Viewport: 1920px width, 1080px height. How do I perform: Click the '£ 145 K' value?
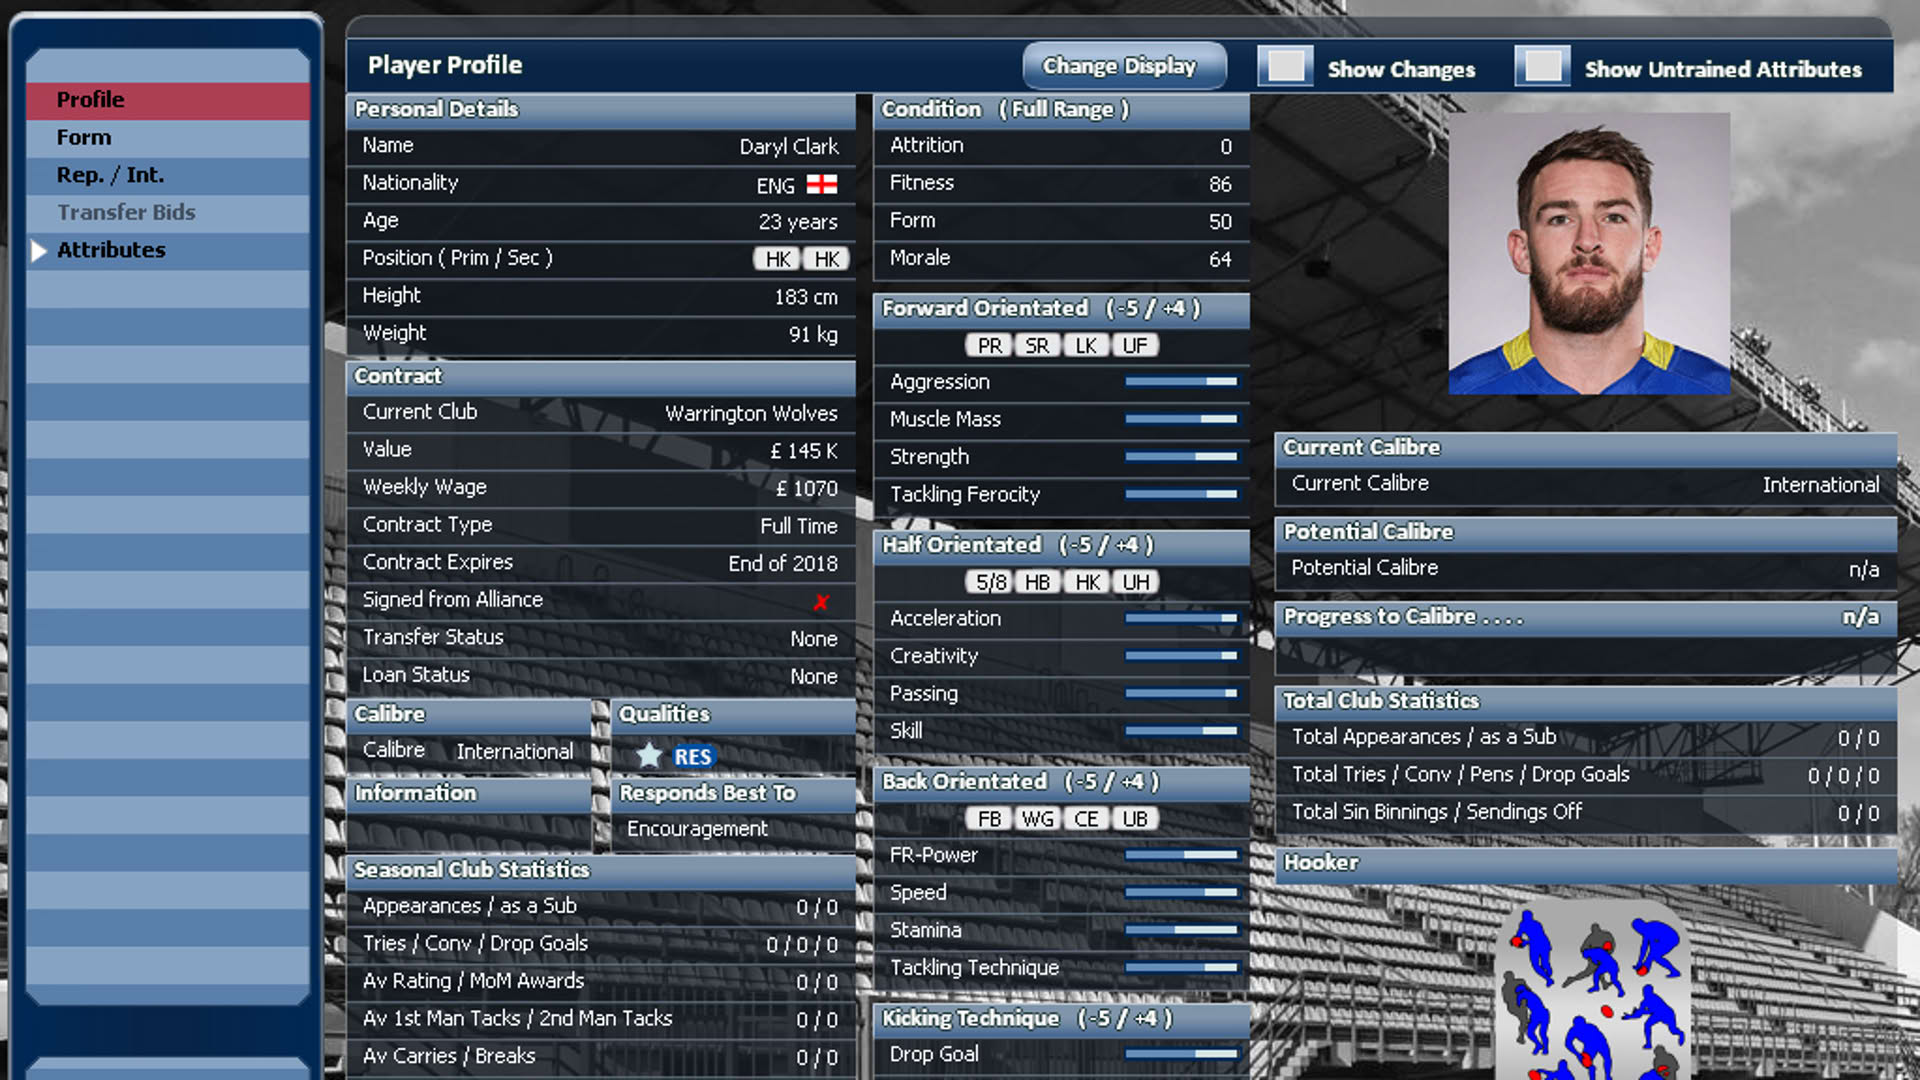pyautogui.click(x=804, y=451)
